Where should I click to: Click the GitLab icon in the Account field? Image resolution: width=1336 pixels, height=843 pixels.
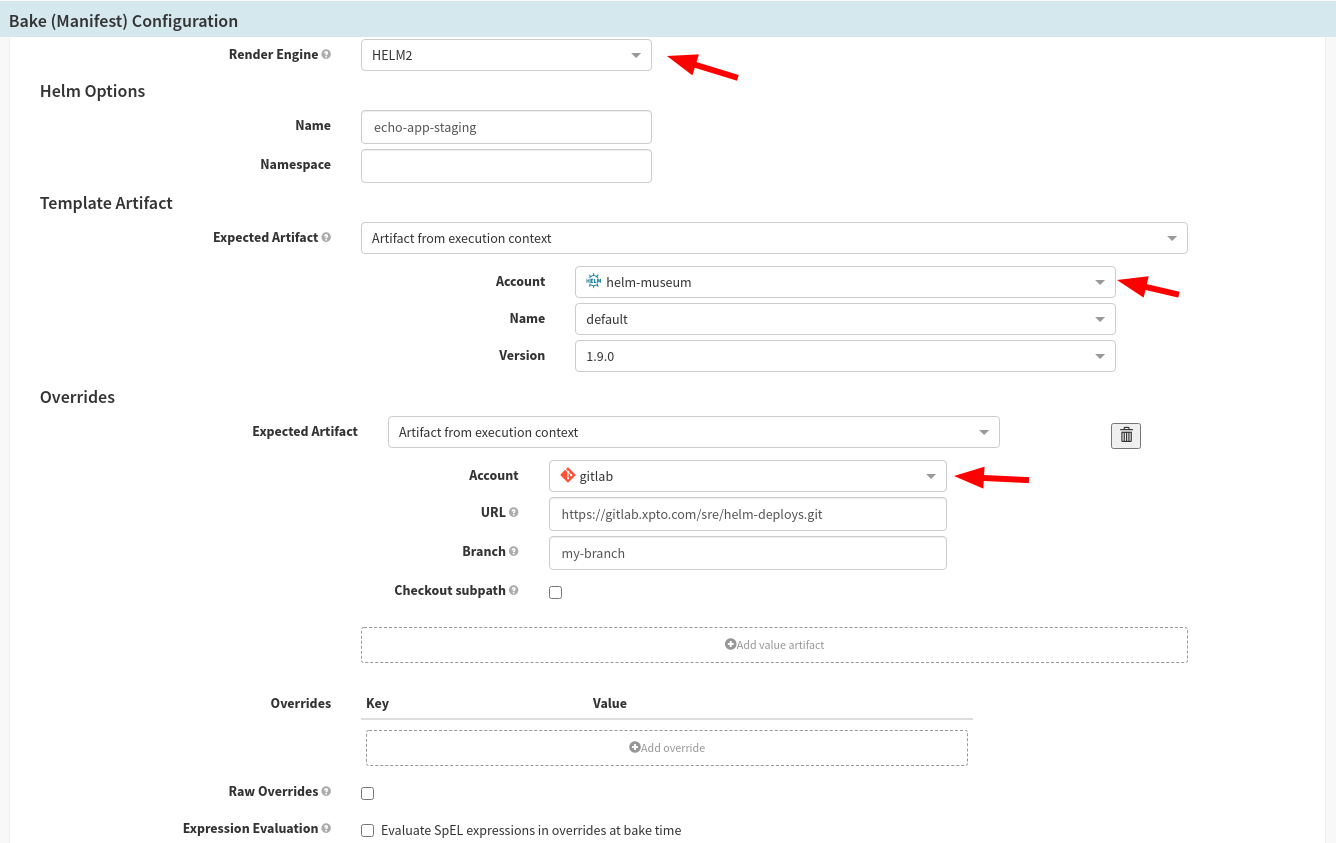(566, 476)
